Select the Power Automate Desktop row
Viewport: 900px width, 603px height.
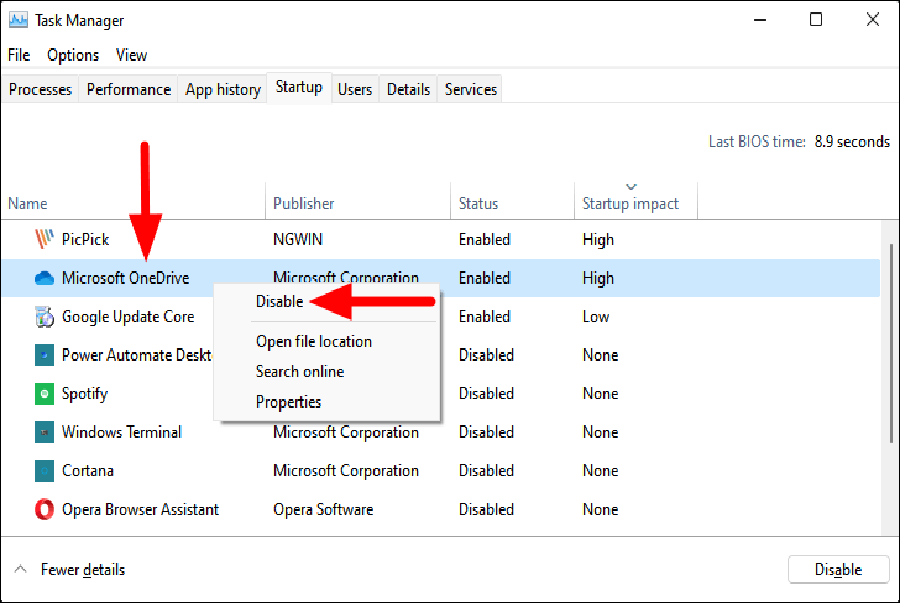pos(137,355)
